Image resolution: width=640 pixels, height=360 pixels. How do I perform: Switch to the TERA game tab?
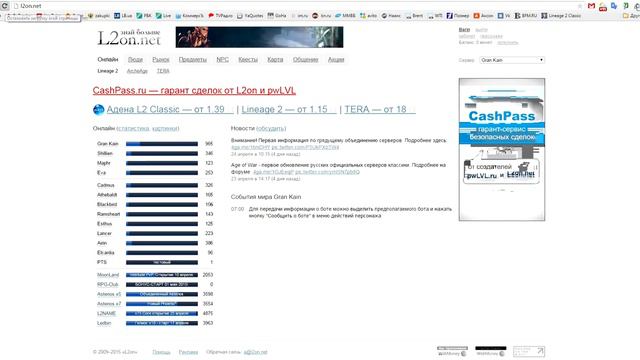point(163,71)
